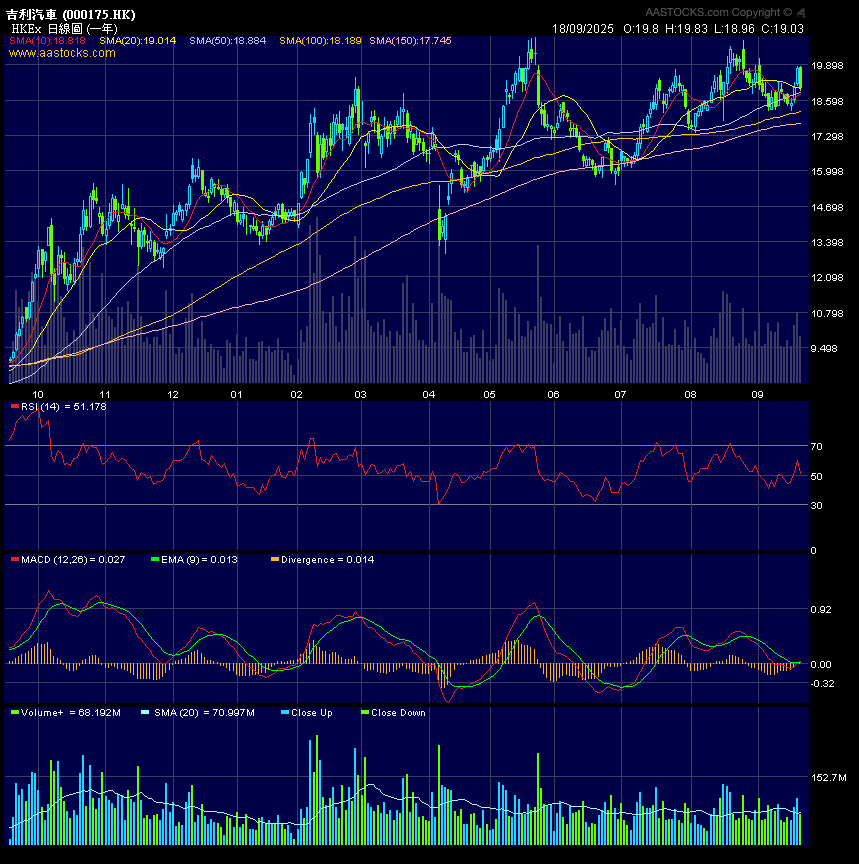This screenshot has width=859, height=864.
Task: Click month label 12 on the time axis
Action: (x=173, y=395)
